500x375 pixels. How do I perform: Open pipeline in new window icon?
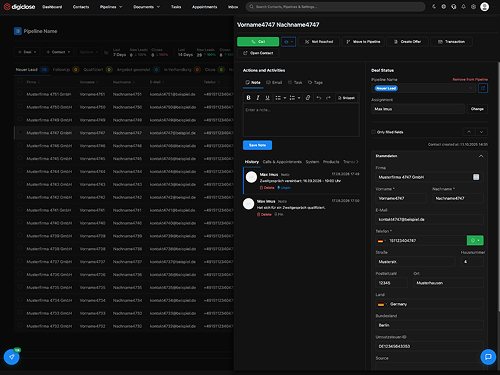(483, 88)
